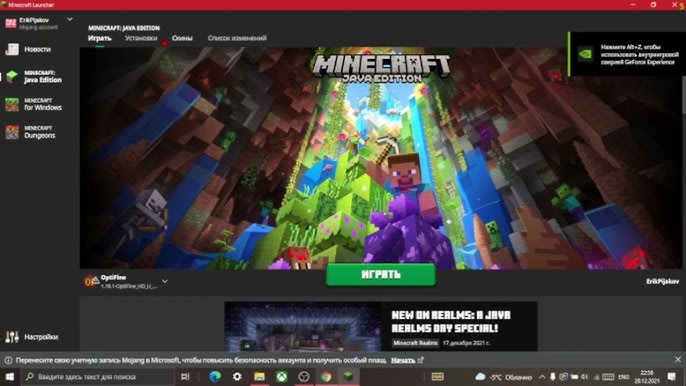Click the info icon in migration banner
The height and width of the screenshot is (386, 686).
[x=8, y=360]
